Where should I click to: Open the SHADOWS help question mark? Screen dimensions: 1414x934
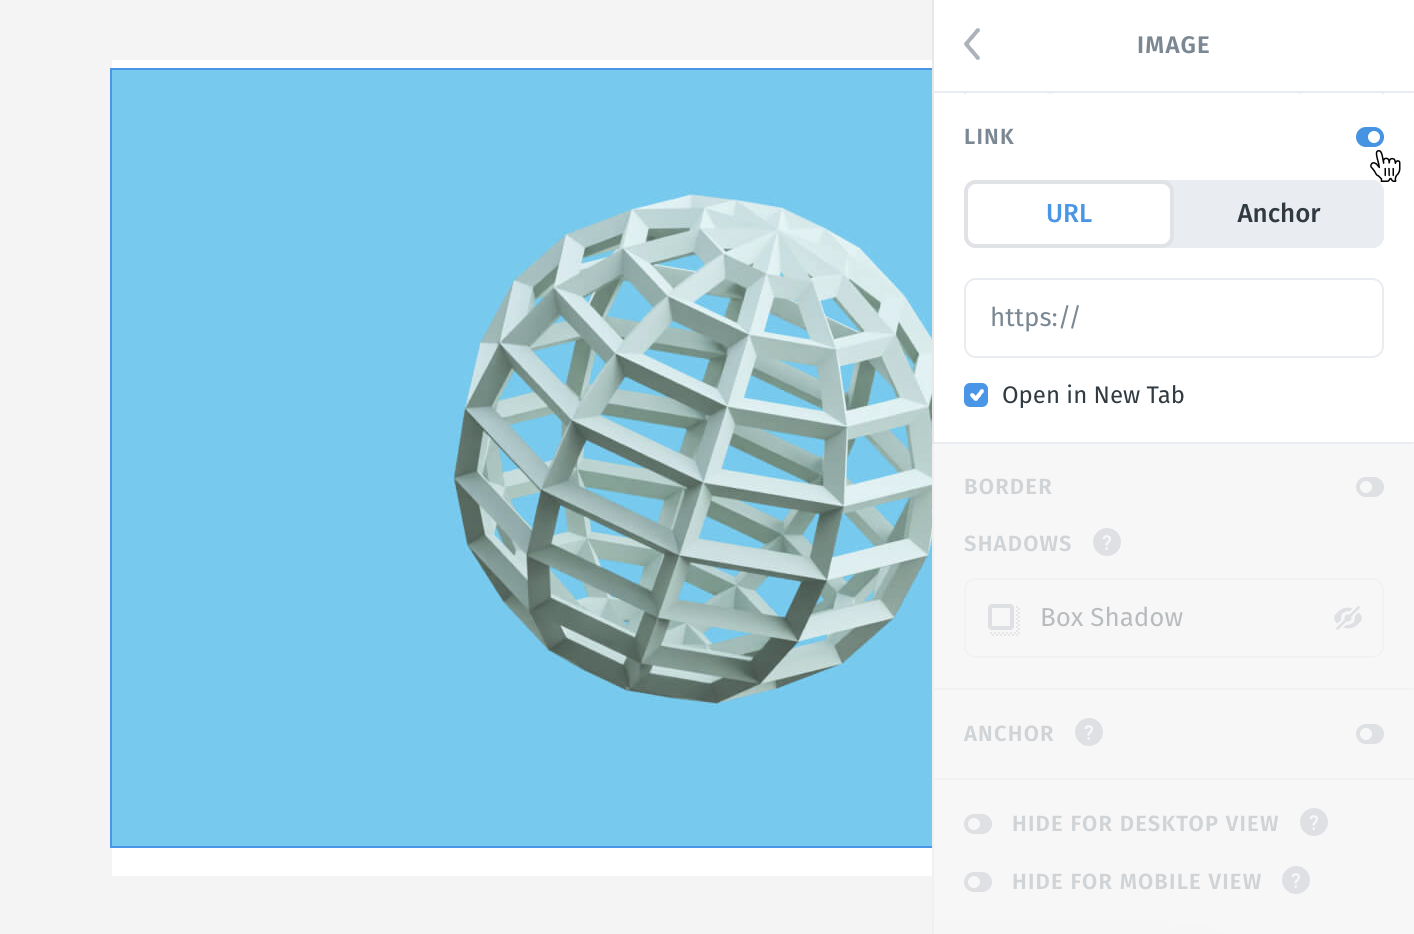(1106, 542)
